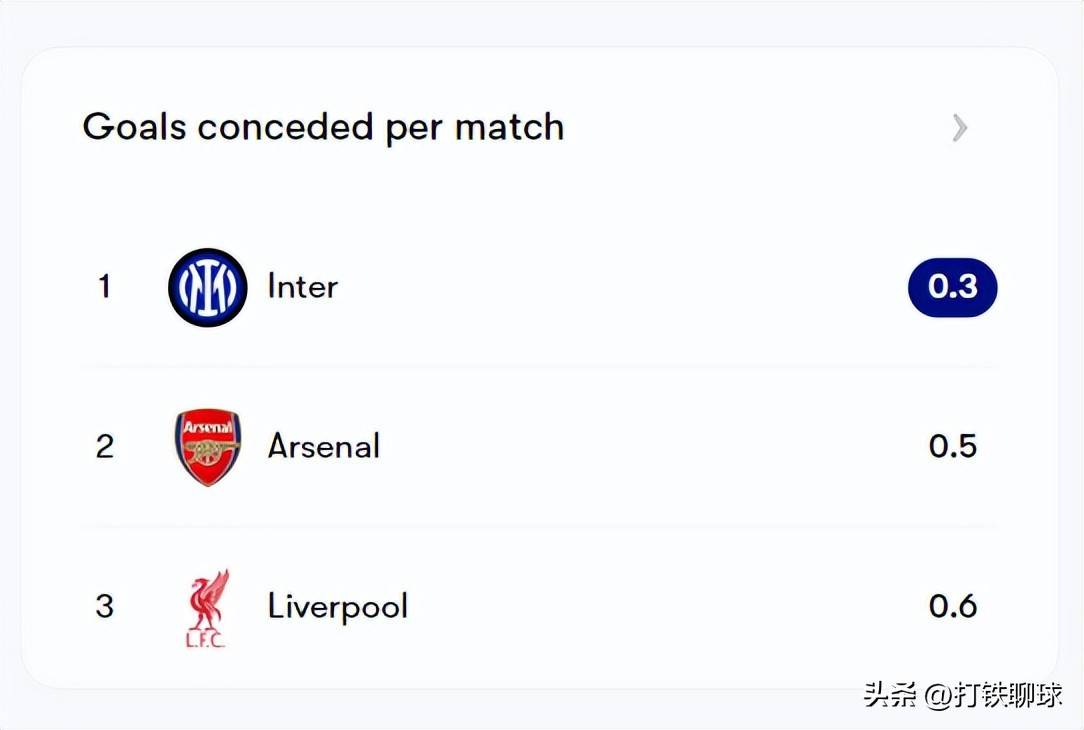Screen dimensions: 1084x730
Task: Click the empty space in Inter row
Action: (622, 288)
